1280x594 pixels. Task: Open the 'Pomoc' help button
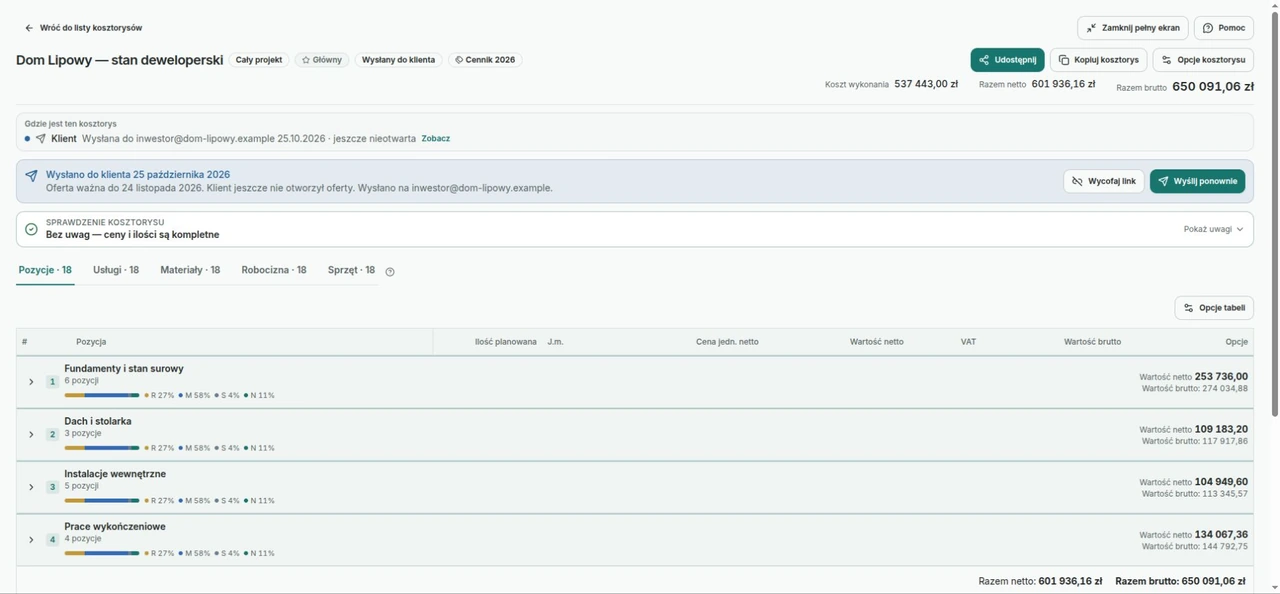[1223, 28]
